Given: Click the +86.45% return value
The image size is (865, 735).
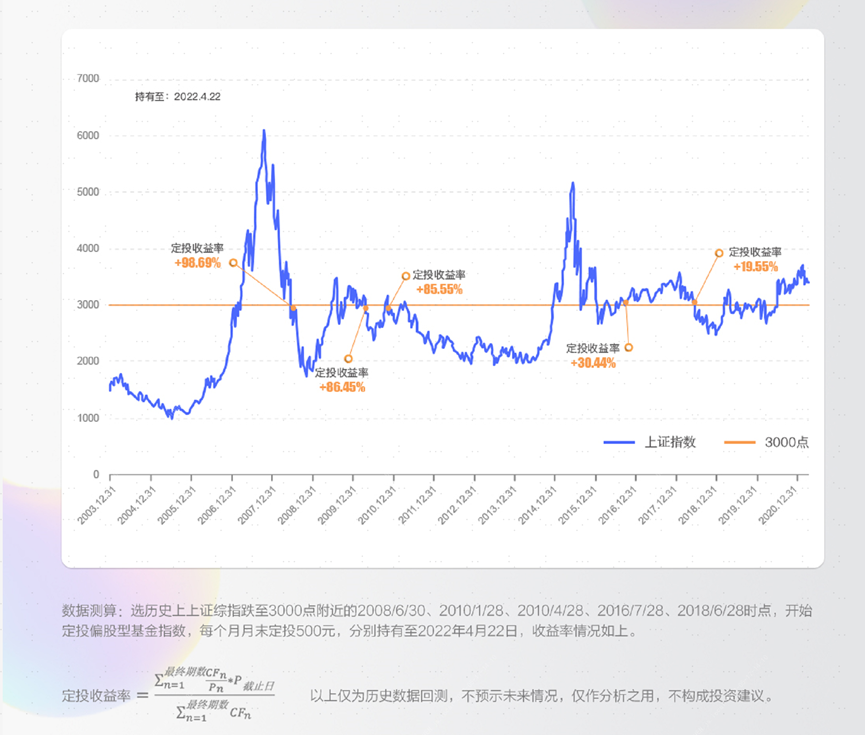Looking at the screenshot, I should (x=342, y=387).
